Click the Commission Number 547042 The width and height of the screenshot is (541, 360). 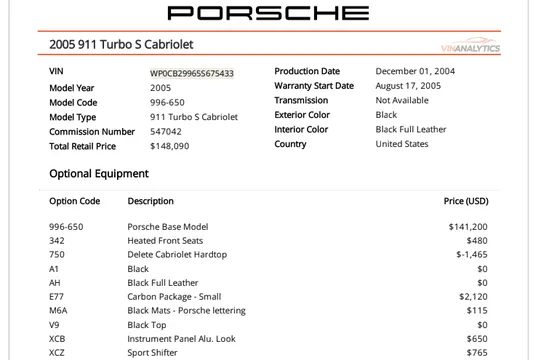click(166, 132)
